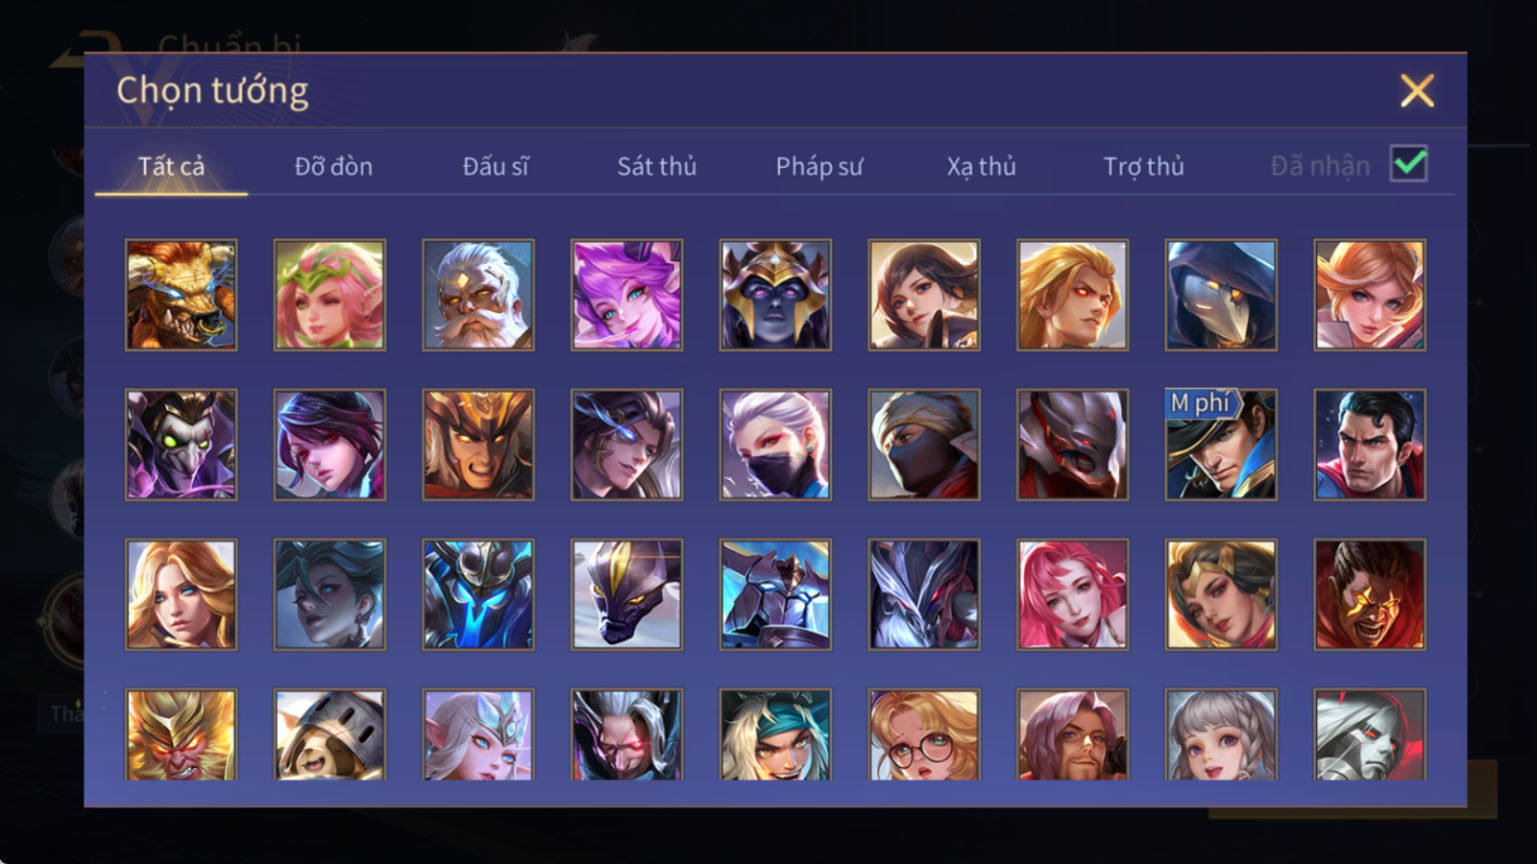The image size is (1537, 864).
Task: Switch to the Đỡ đòn tab
Action: [x=333, y=166]
